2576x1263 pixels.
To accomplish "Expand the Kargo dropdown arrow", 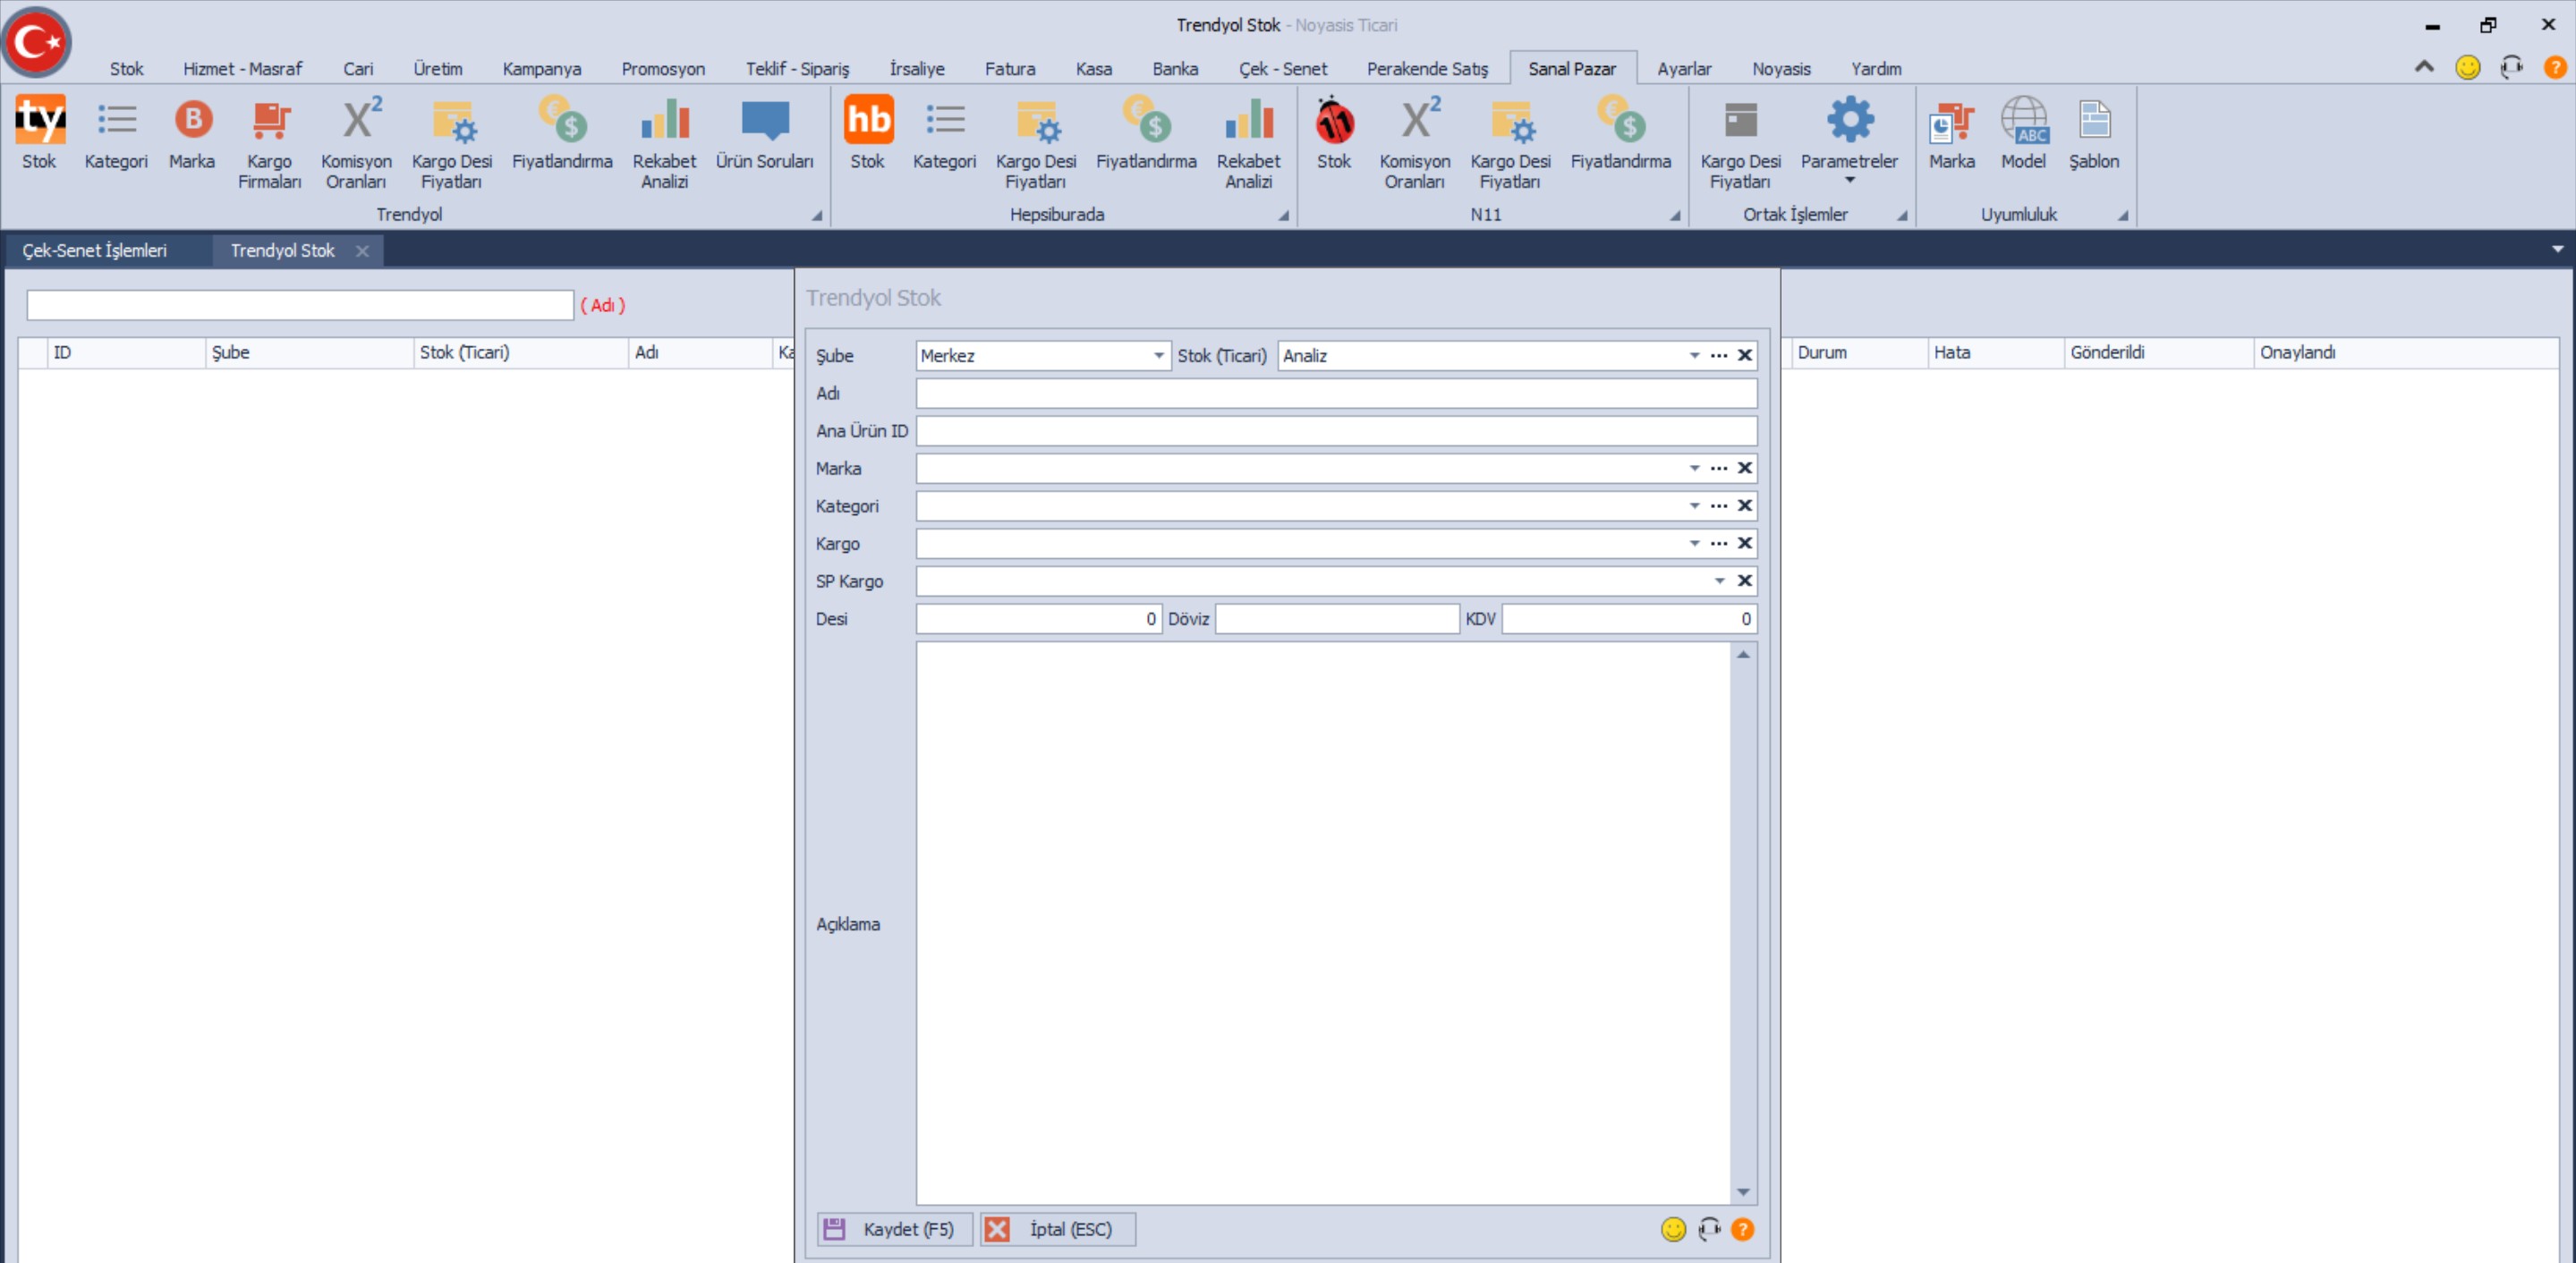I will [x=1694, y=544].
